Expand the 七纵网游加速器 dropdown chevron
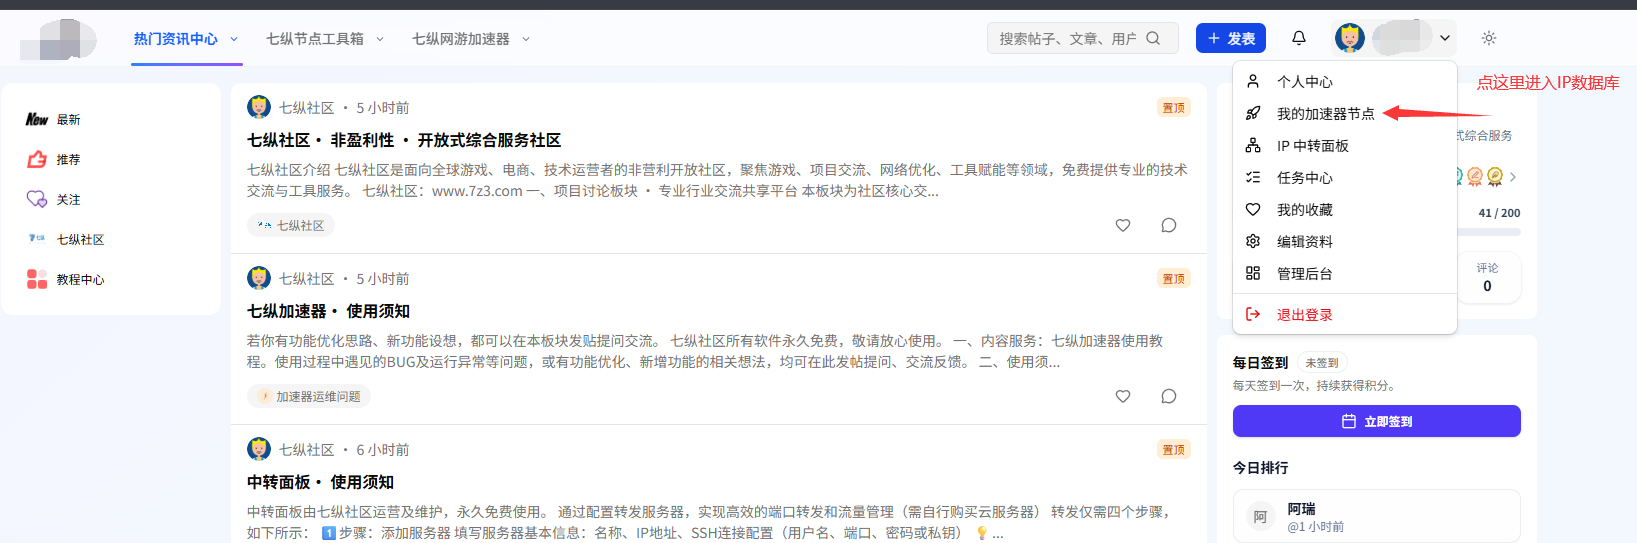The image size is (1637, 543). point(526,39)
